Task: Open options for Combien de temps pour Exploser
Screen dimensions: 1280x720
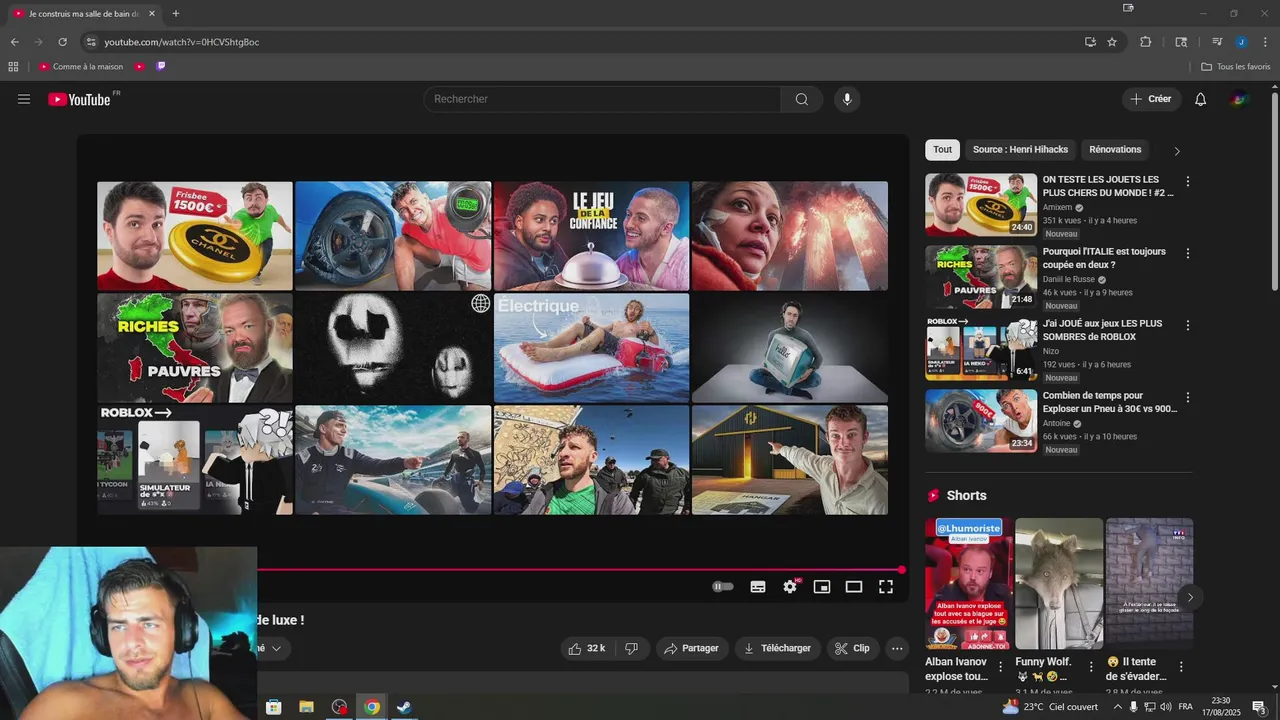Action: pos(1187,398)
